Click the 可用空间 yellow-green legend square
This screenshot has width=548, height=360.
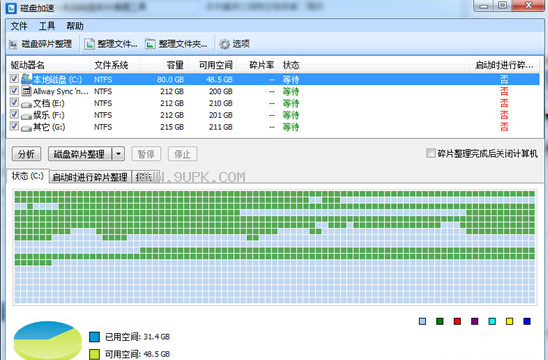coord(94,354)
